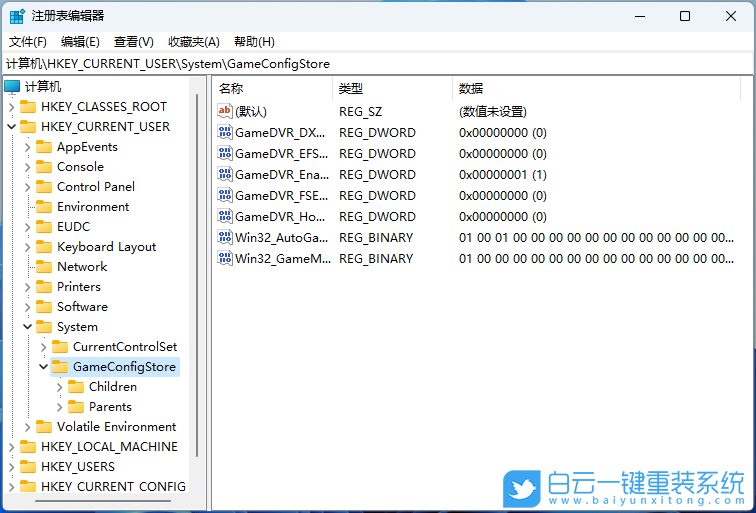Click the Win32_GameM... REG_BINARY type cell

pyautogui.click(x=376, y=258)
